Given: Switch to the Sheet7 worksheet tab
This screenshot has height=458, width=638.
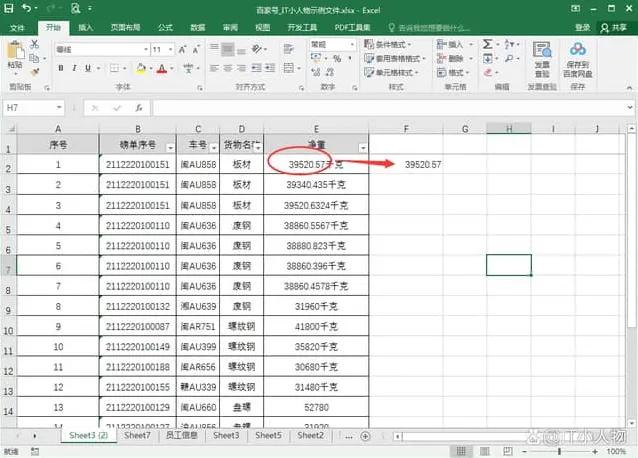Looking at the screenshot, I should tap(137, 436).
